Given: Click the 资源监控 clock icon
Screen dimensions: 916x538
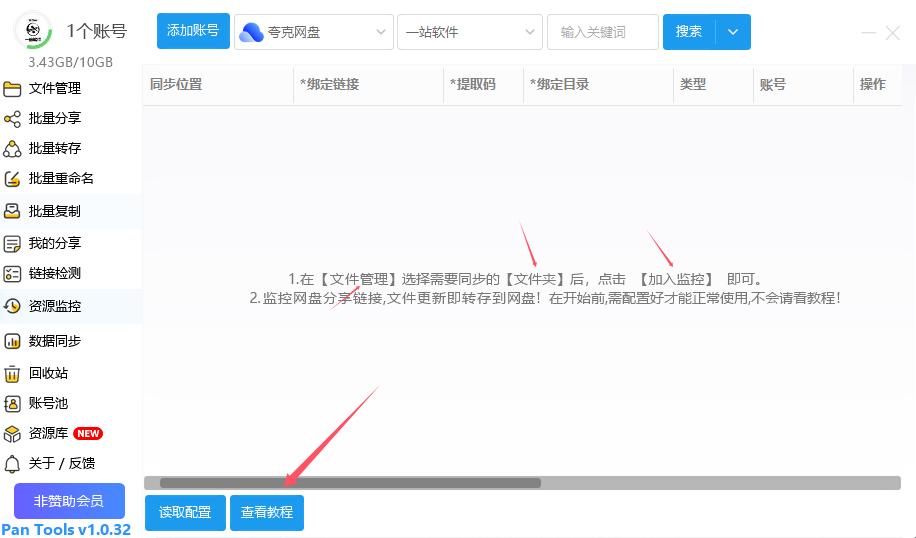Looking at the screenshot, I should [12, 306].
